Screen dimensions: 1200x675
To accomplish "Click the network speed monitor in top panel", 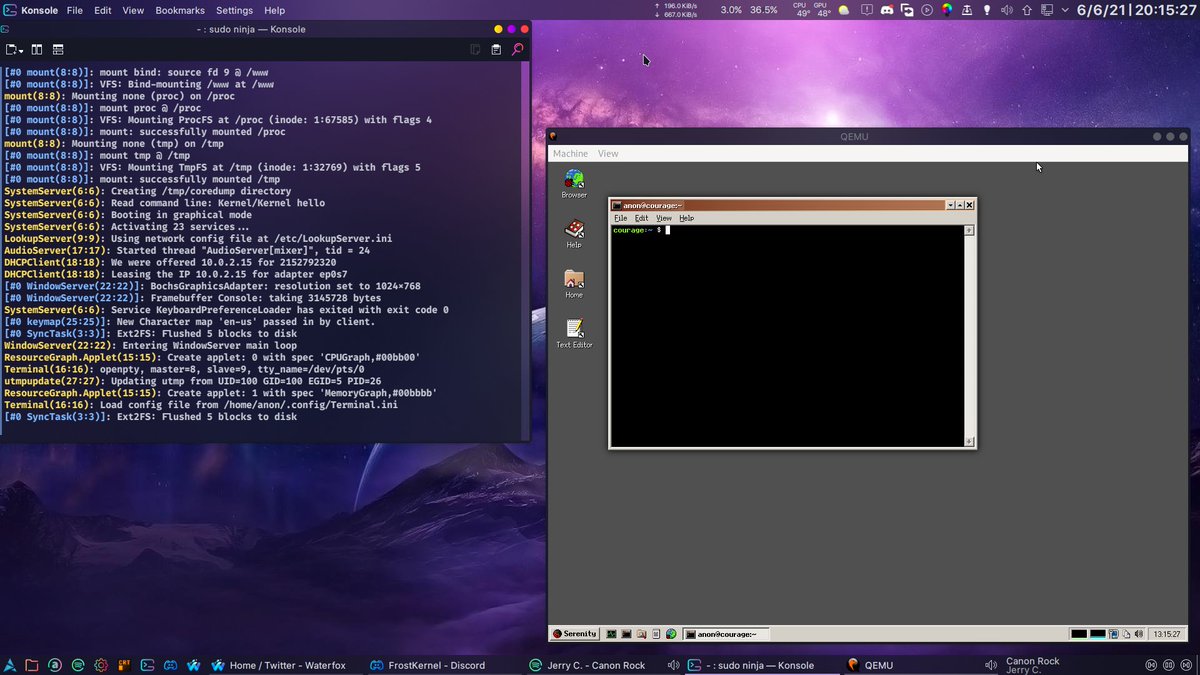I will [678, 11].
